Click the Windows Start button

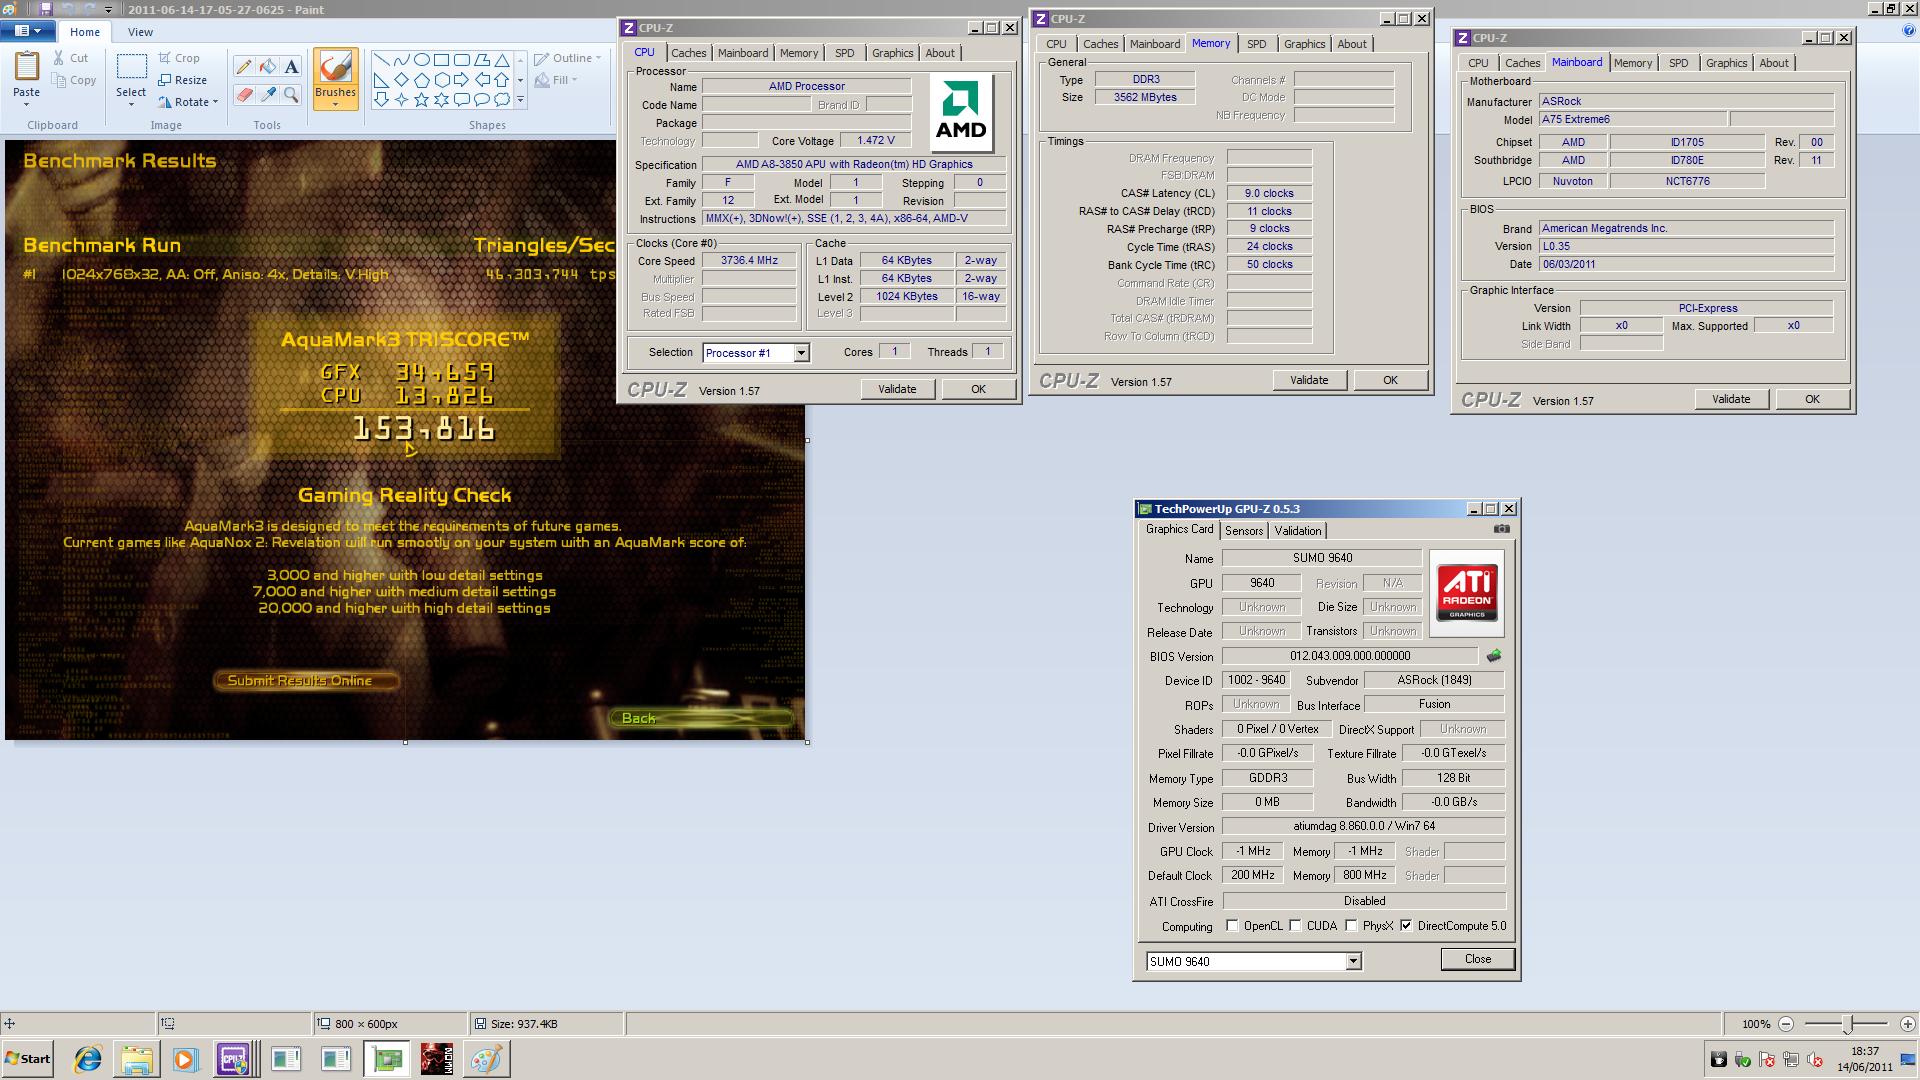pyautogui.click(x=28, y=1059)
